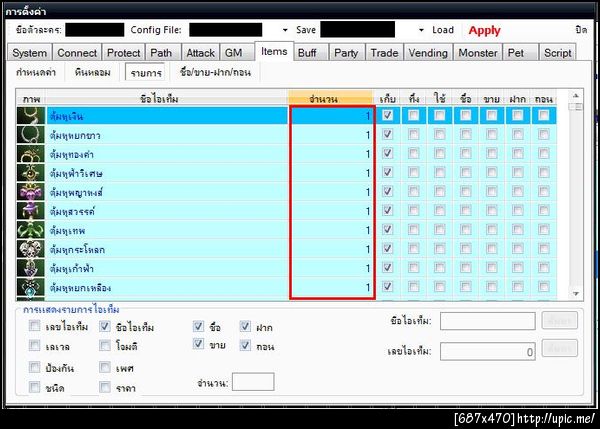Select the ตุ้มหูเก้าฟ้า item name

point(72,268)
